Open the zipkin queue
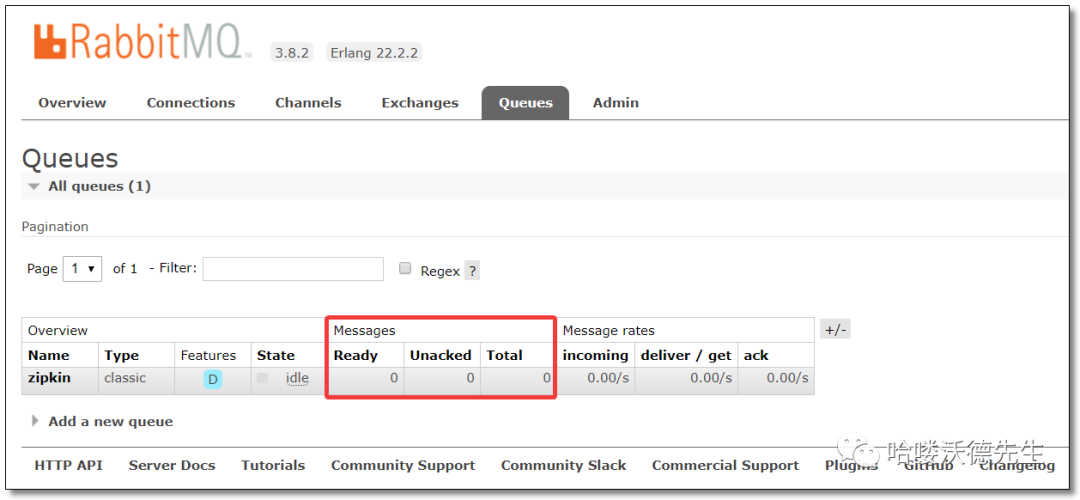 pos(49,378)
